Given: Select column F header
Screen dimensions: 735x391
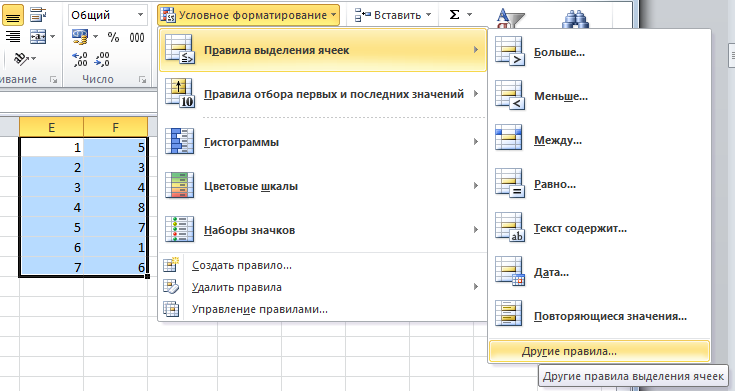Looking at the screenshot, I should point(115,127).
